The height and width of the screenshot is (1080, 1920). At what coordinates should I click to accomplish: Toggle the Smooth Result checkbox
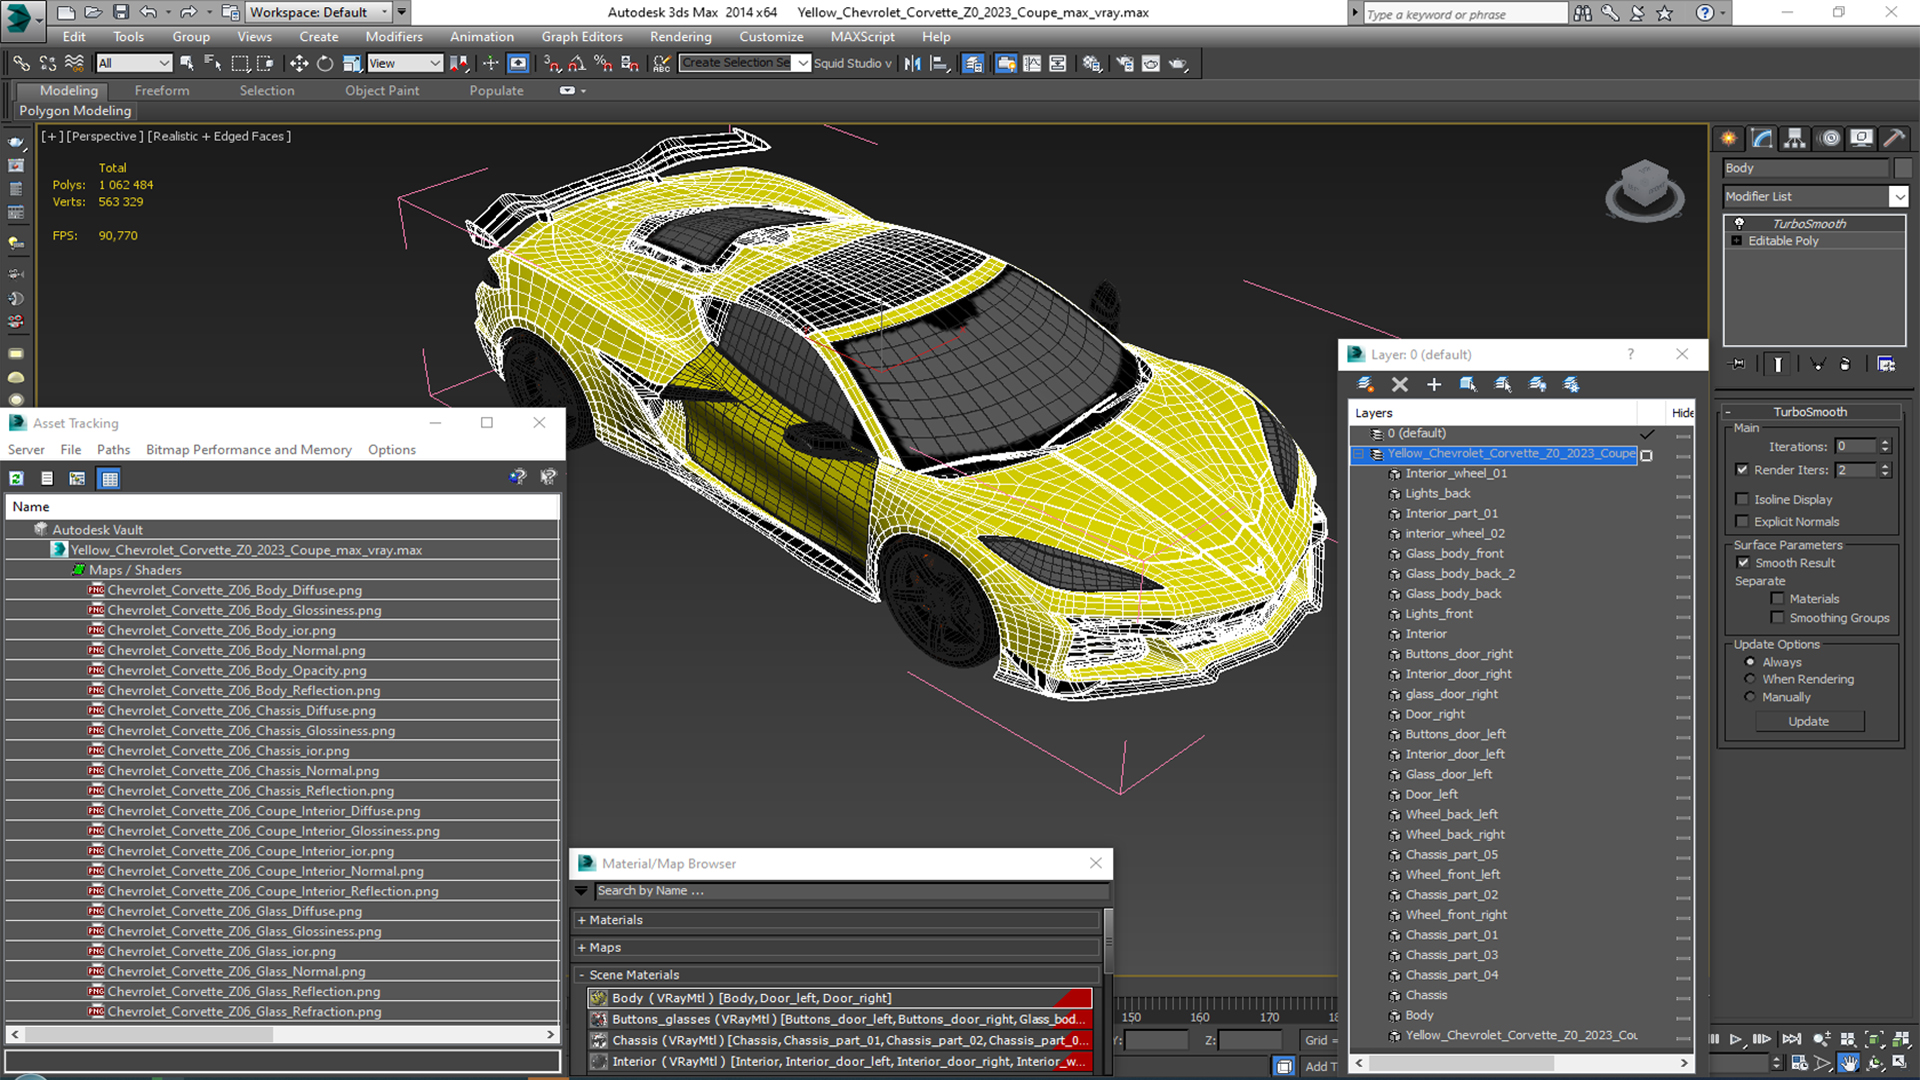coord(1743,563)
